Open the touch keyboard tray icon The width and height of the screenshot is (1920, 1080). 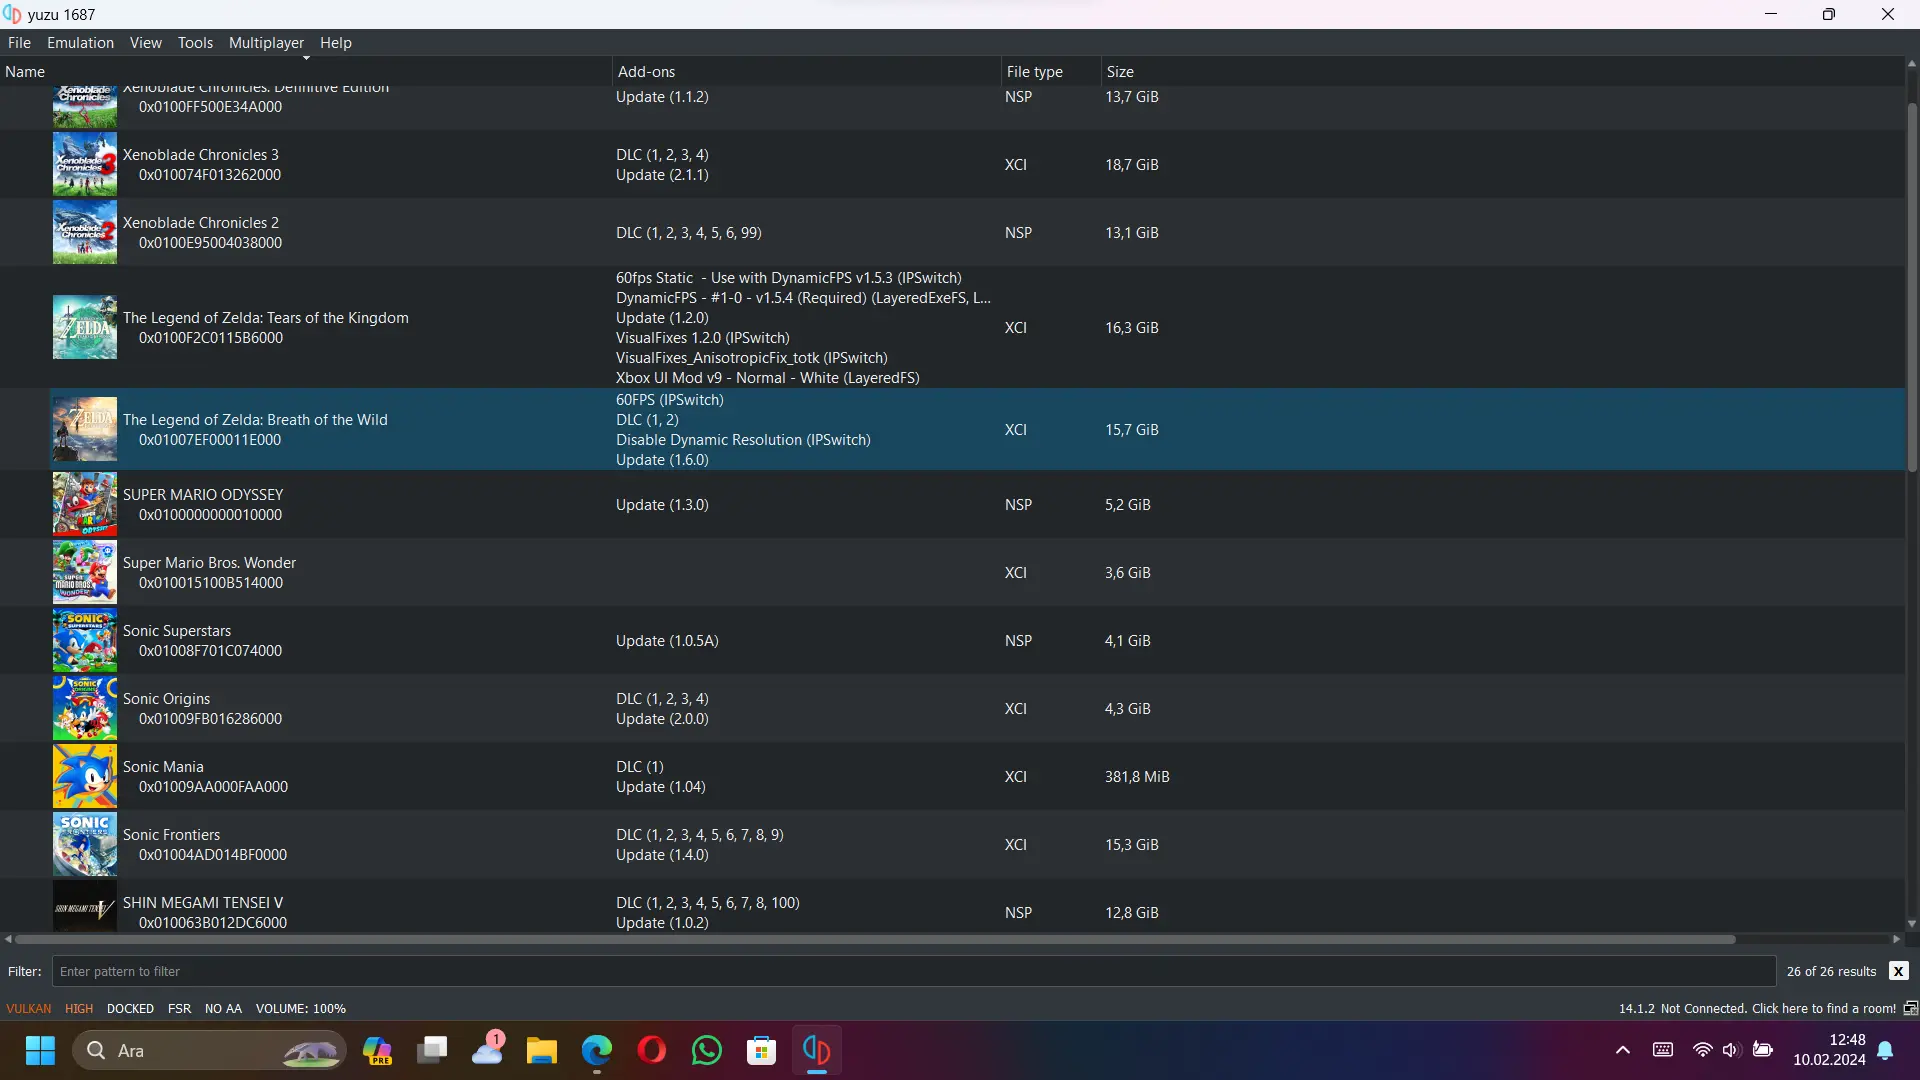pos(1663,1050)
